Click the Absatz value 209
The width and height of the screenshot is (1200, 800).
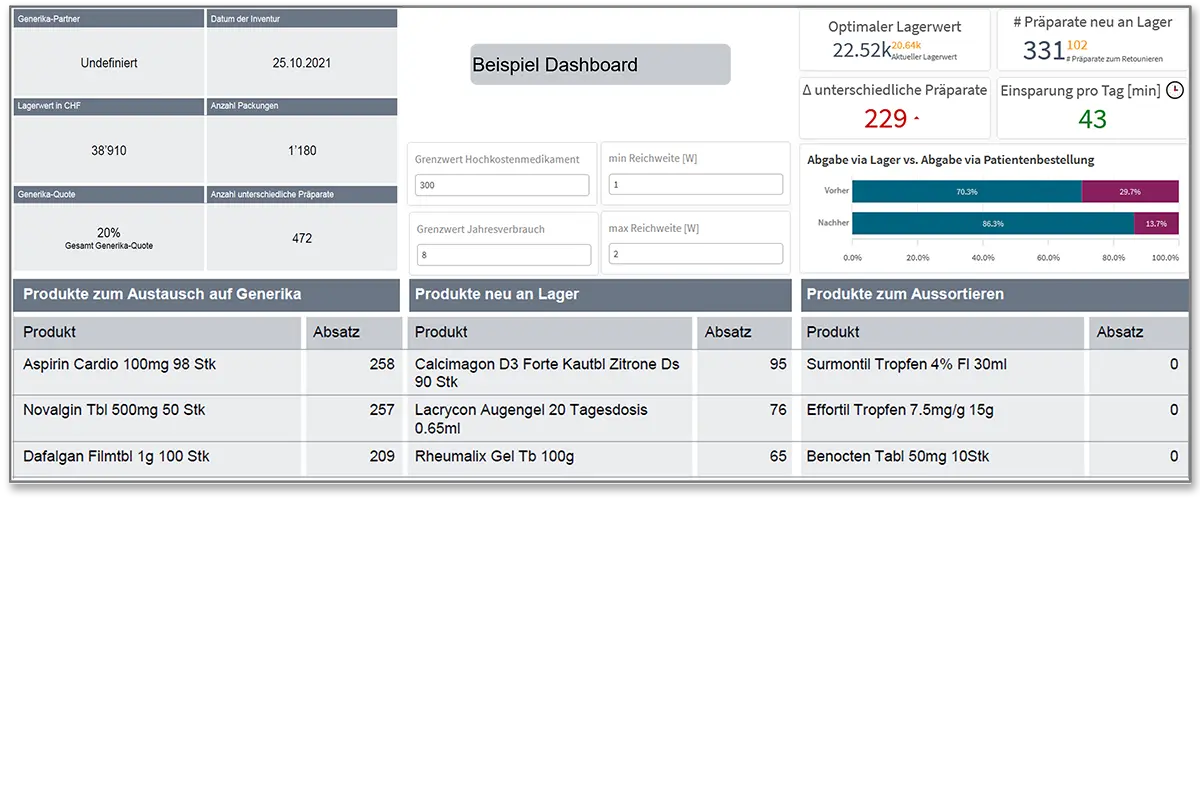382,456
